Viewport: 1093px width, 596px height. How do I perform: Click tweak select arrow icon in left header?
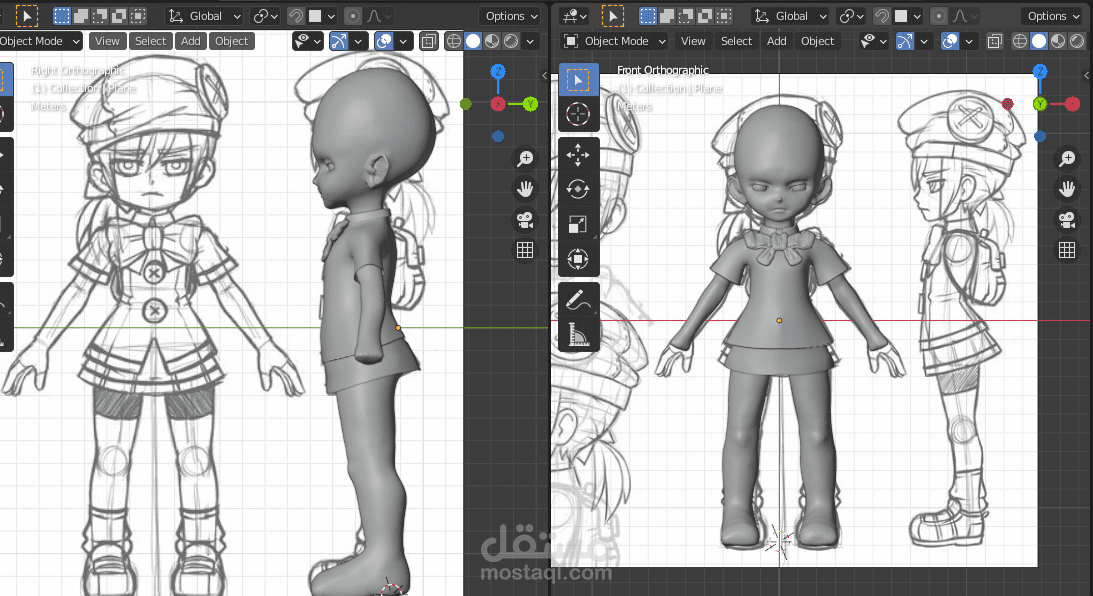(26, 15)
